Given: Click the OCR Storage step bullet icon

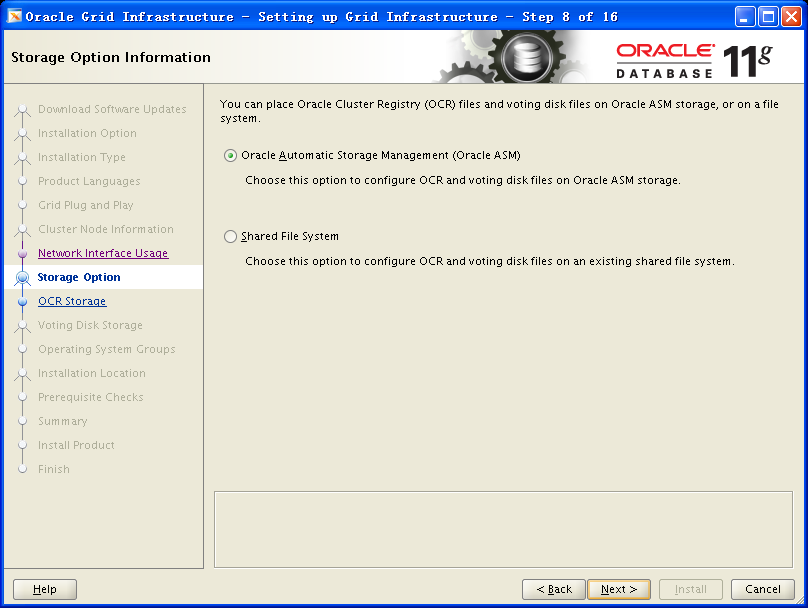Looking at the screenshot, I should point(22,301).
